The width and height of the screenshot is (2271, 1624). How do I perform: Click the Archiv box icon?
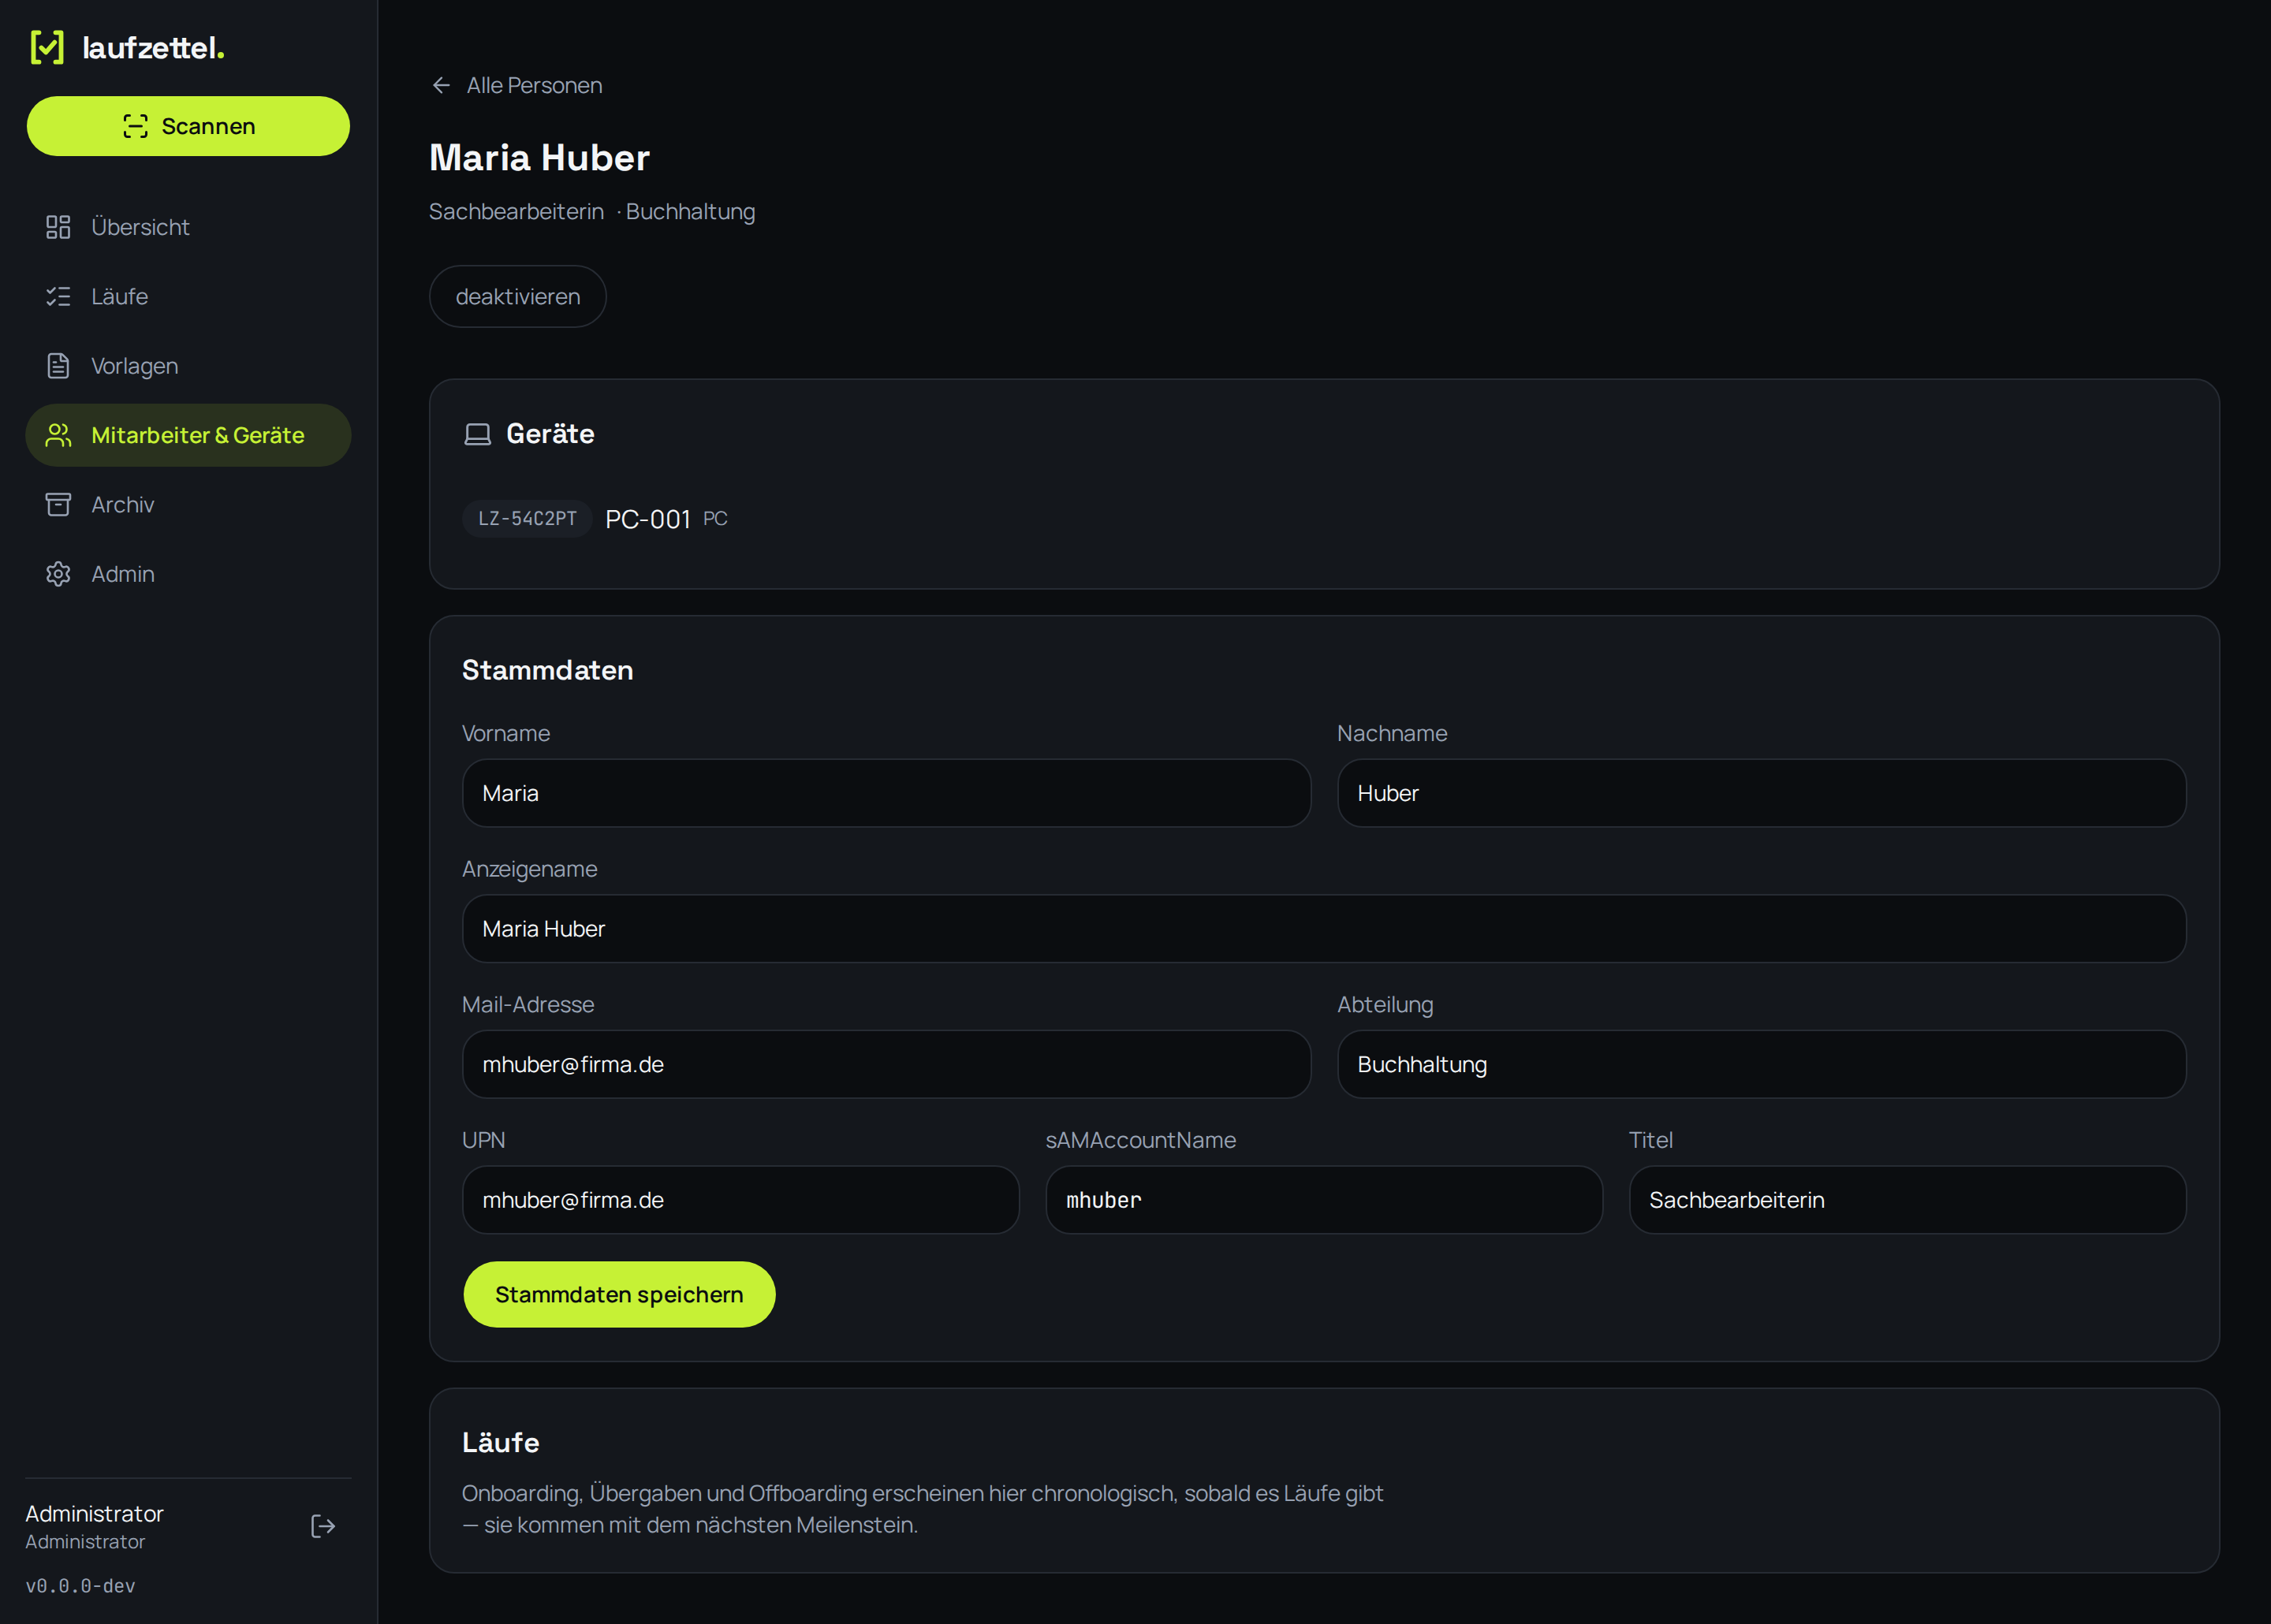pyautogui.click(x=58, y=505)
